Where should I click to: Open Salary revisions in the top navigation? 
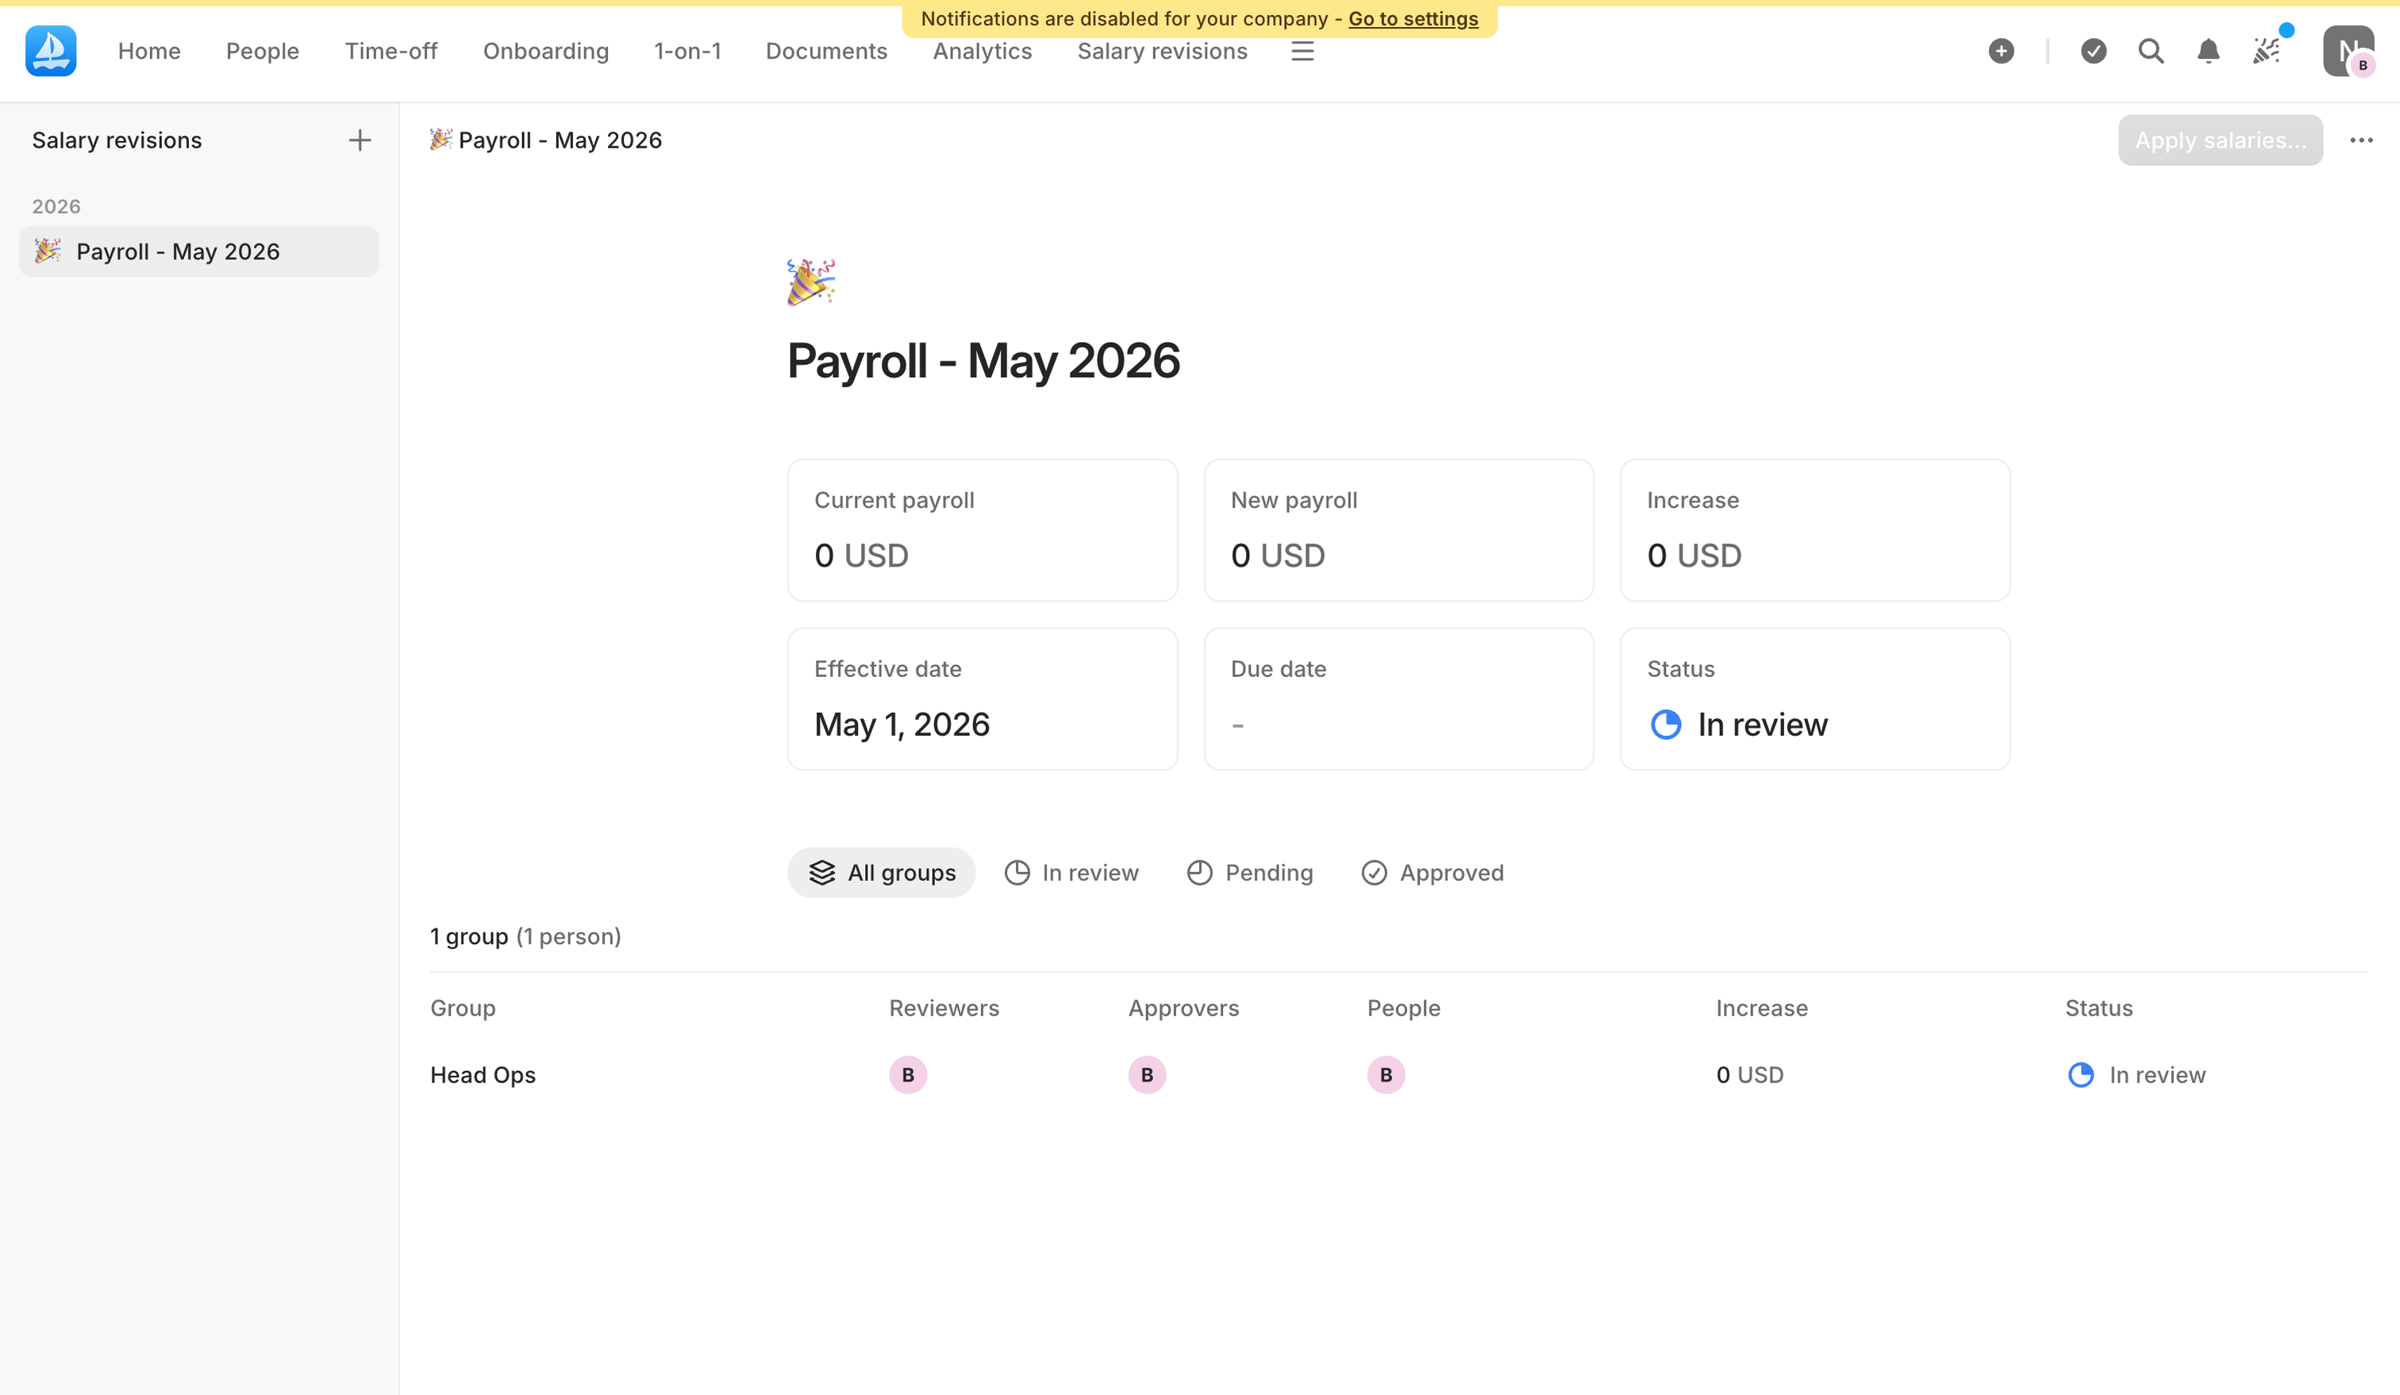(x=1162, y=51)
